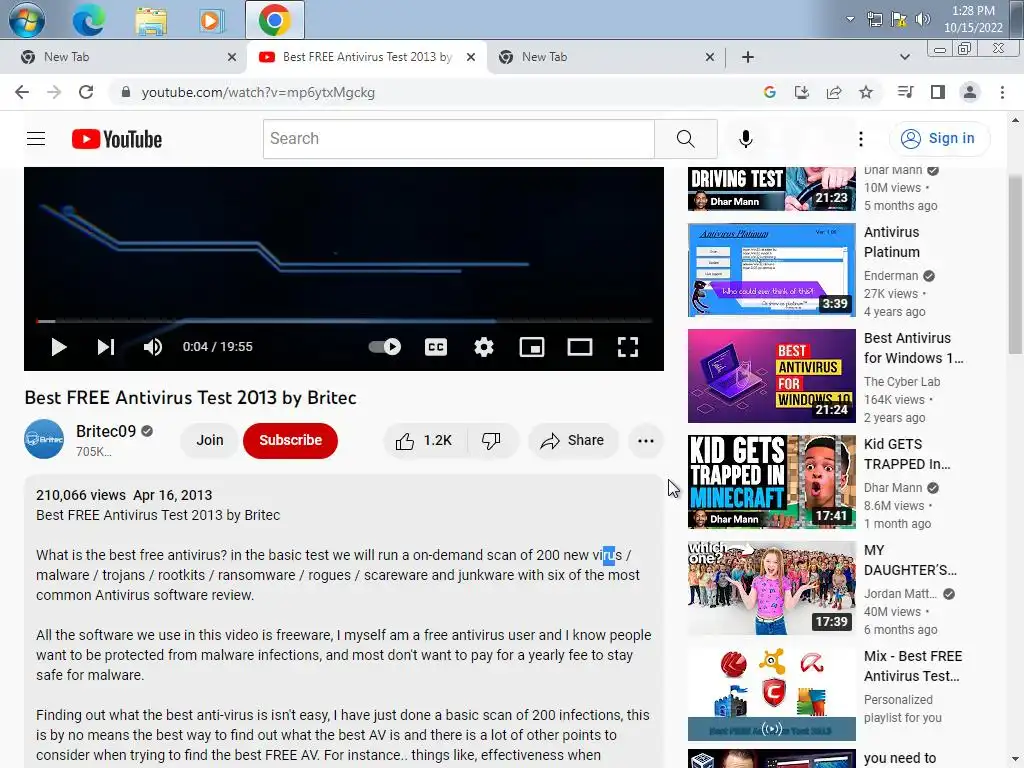The width and height of the screenshot is (1024, 768).
Task: Show Chrome side panel
Action: coord(937,92)
